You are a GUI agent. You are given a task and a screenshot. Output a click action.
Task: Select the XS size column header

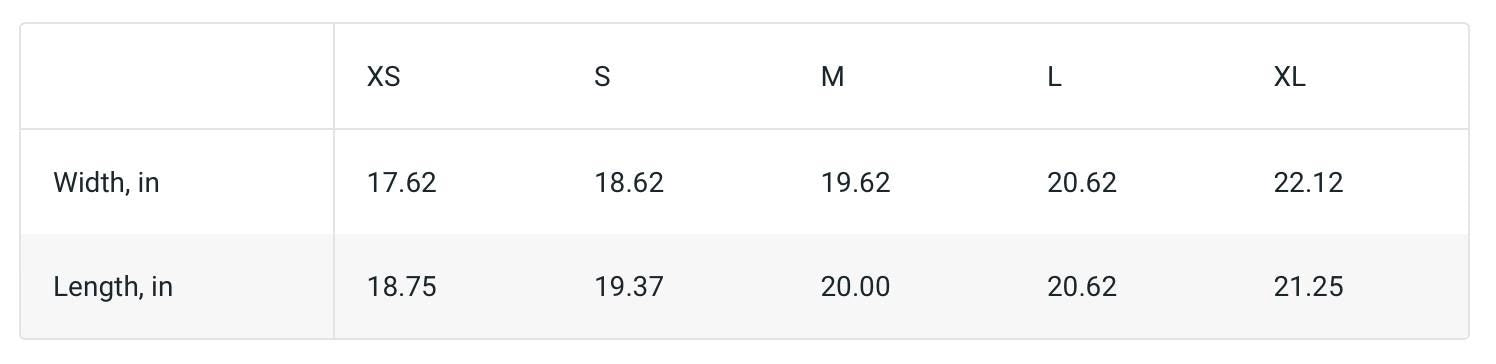point(384,77)
